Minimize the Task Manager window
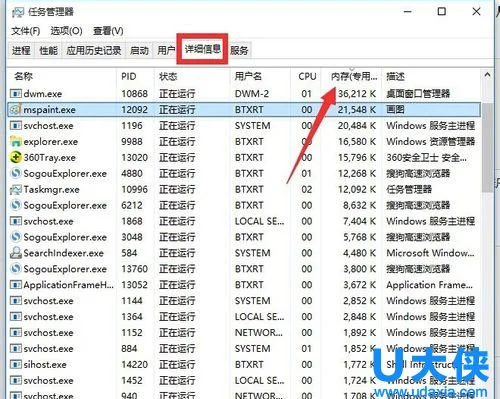 click(408, 12)
